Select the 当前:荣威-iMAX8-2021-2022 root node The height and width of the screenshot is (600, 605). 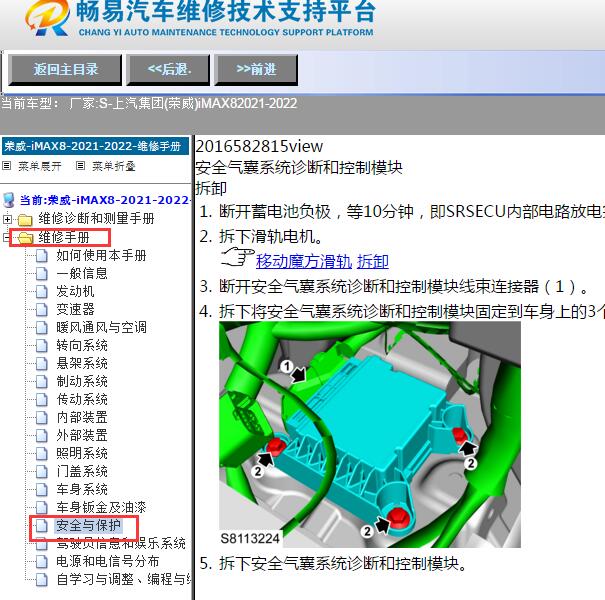105,200
